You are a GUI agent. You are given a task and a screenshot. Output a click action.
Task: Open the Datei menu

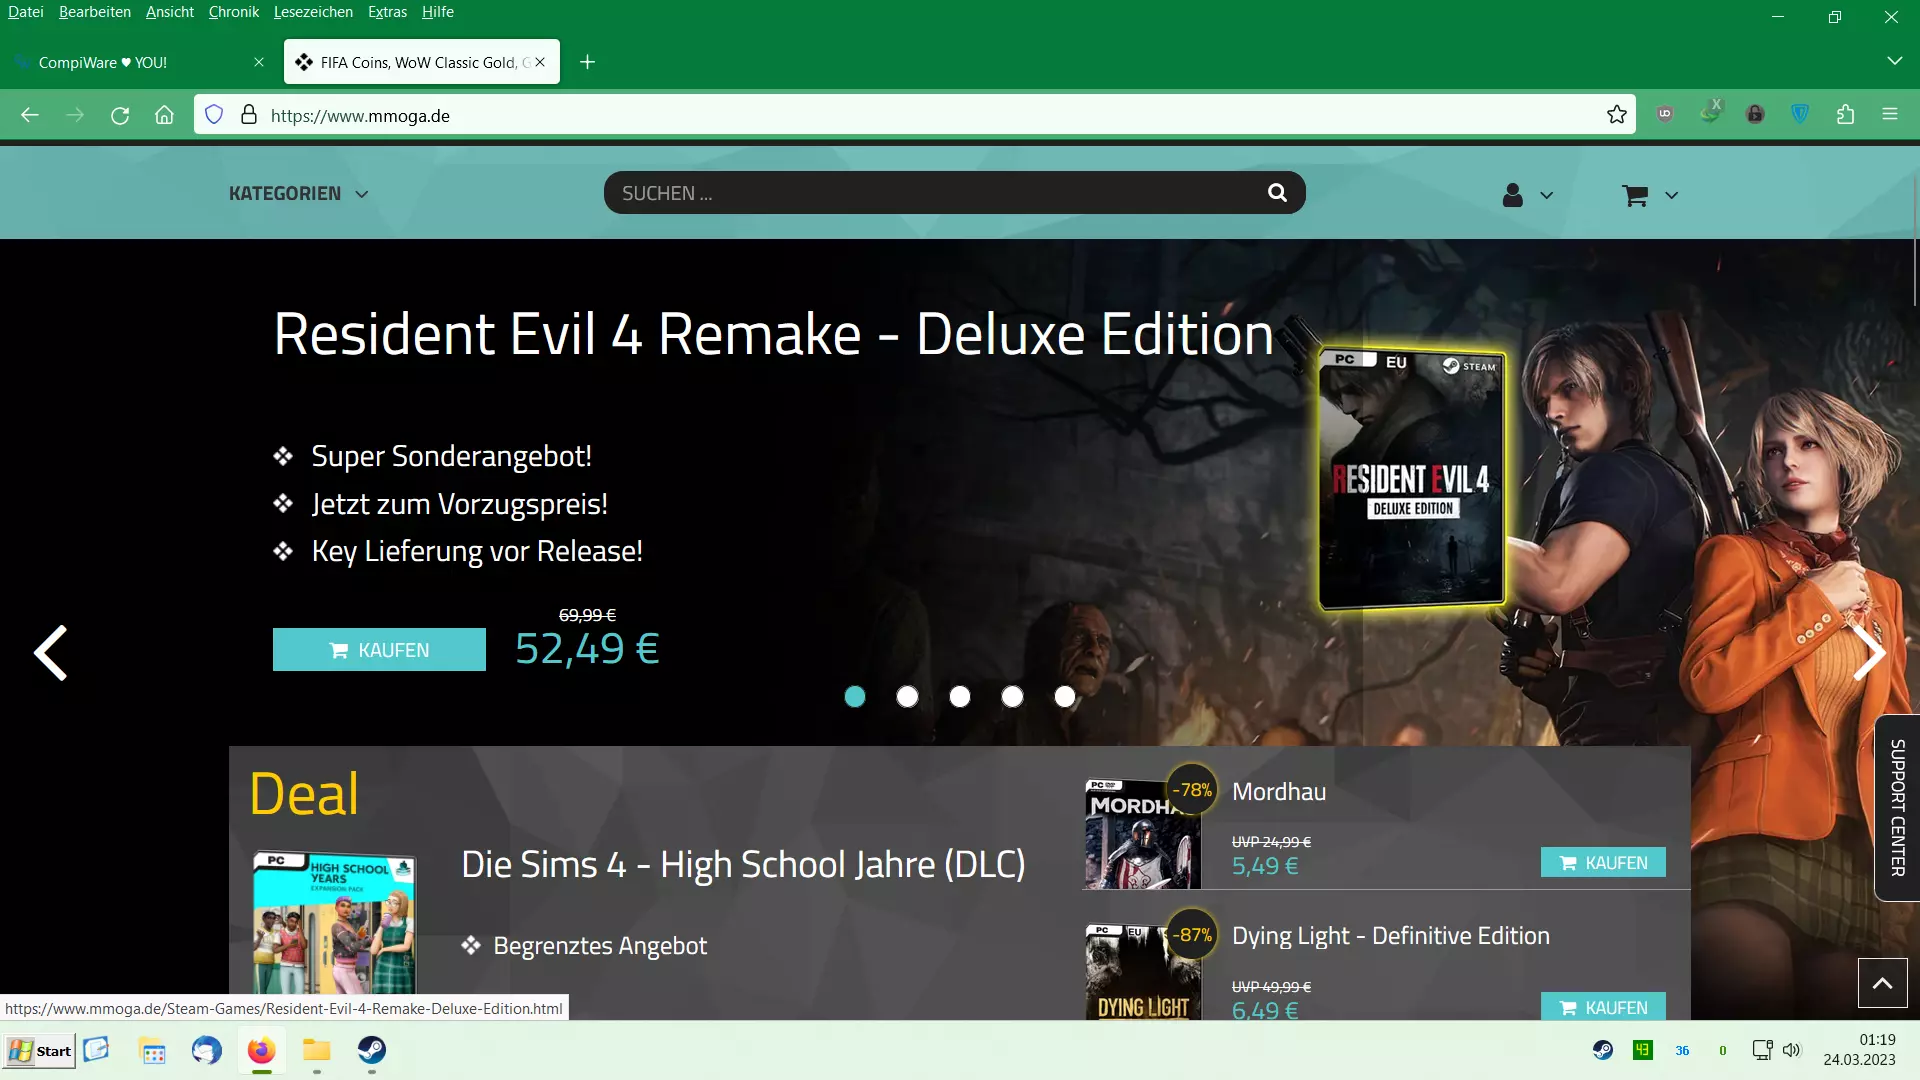pyautogui.click(x=26, y=12)
